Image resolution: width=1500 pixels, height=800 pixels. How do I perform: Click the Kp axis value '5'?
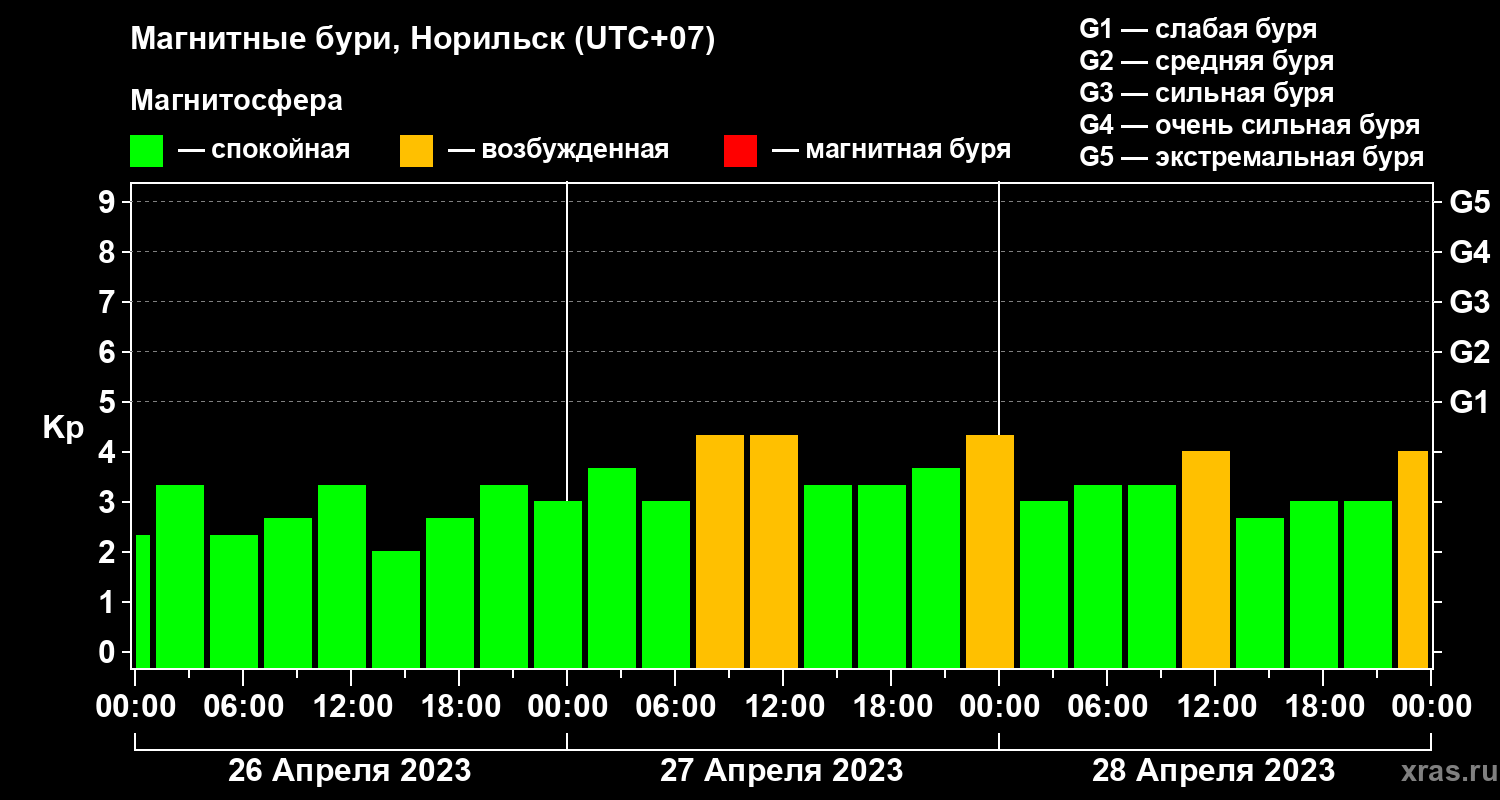coord(109,402)
